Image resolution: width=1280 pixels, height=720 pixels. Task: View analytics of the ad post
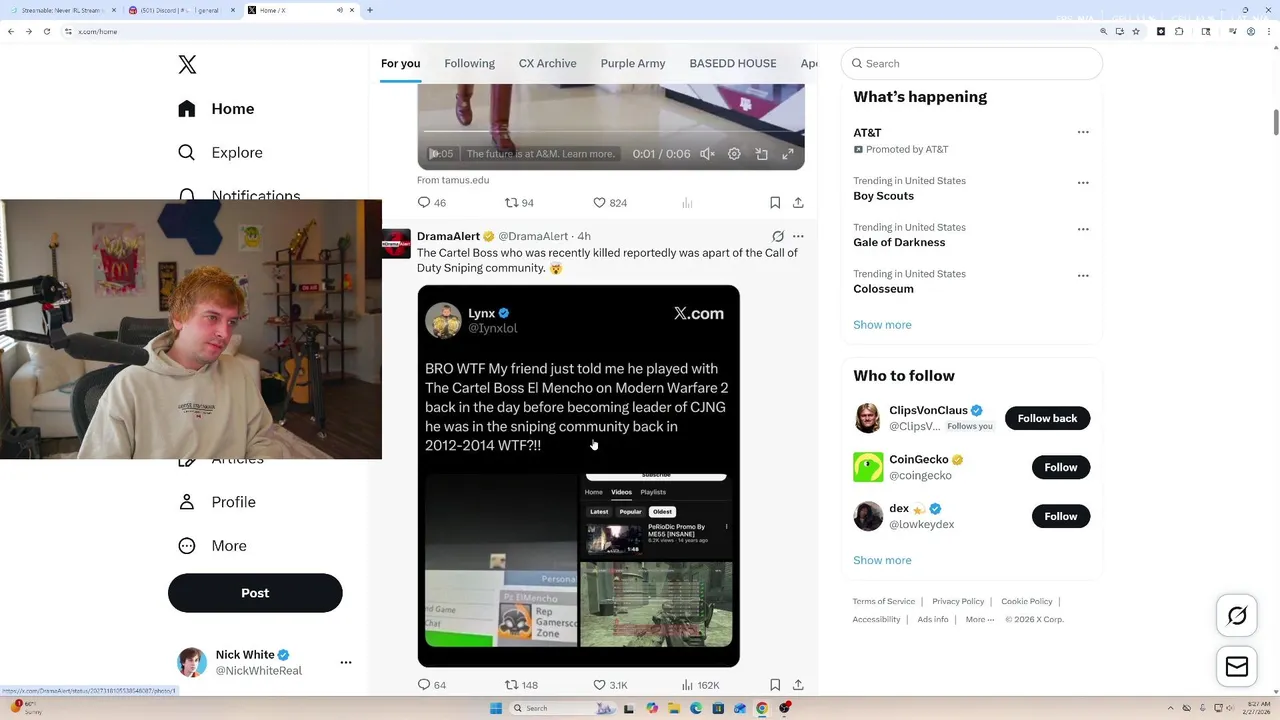(x=687, y=202)
